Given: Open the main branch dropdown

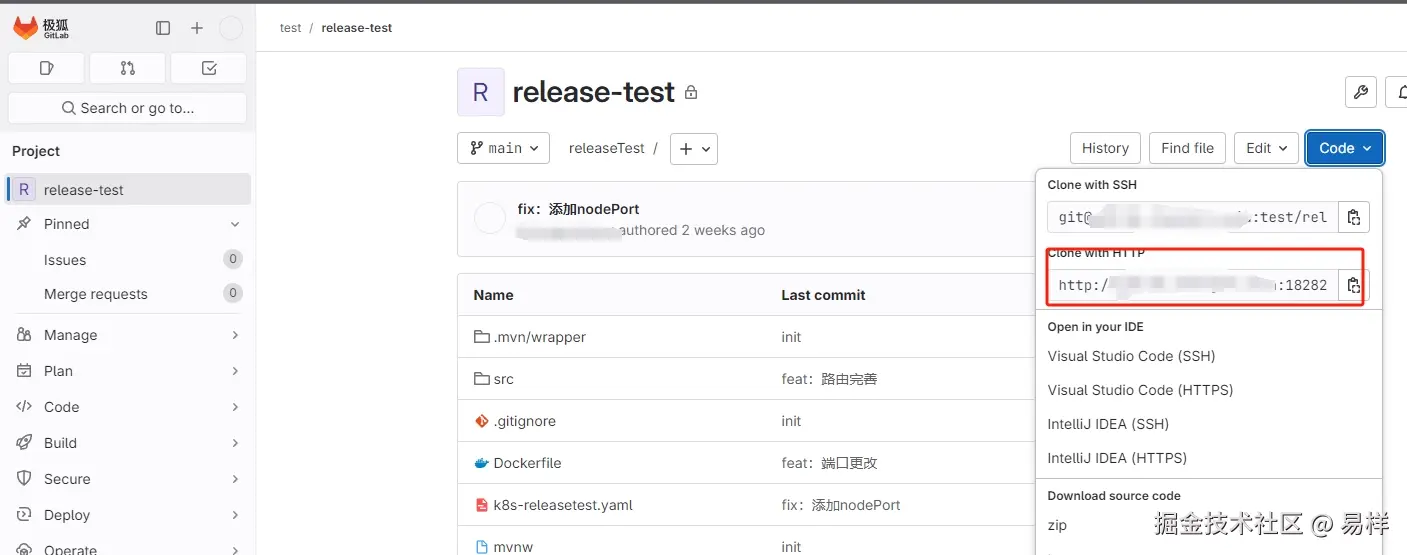Looking at the screenshot, I should pos(504,148).
